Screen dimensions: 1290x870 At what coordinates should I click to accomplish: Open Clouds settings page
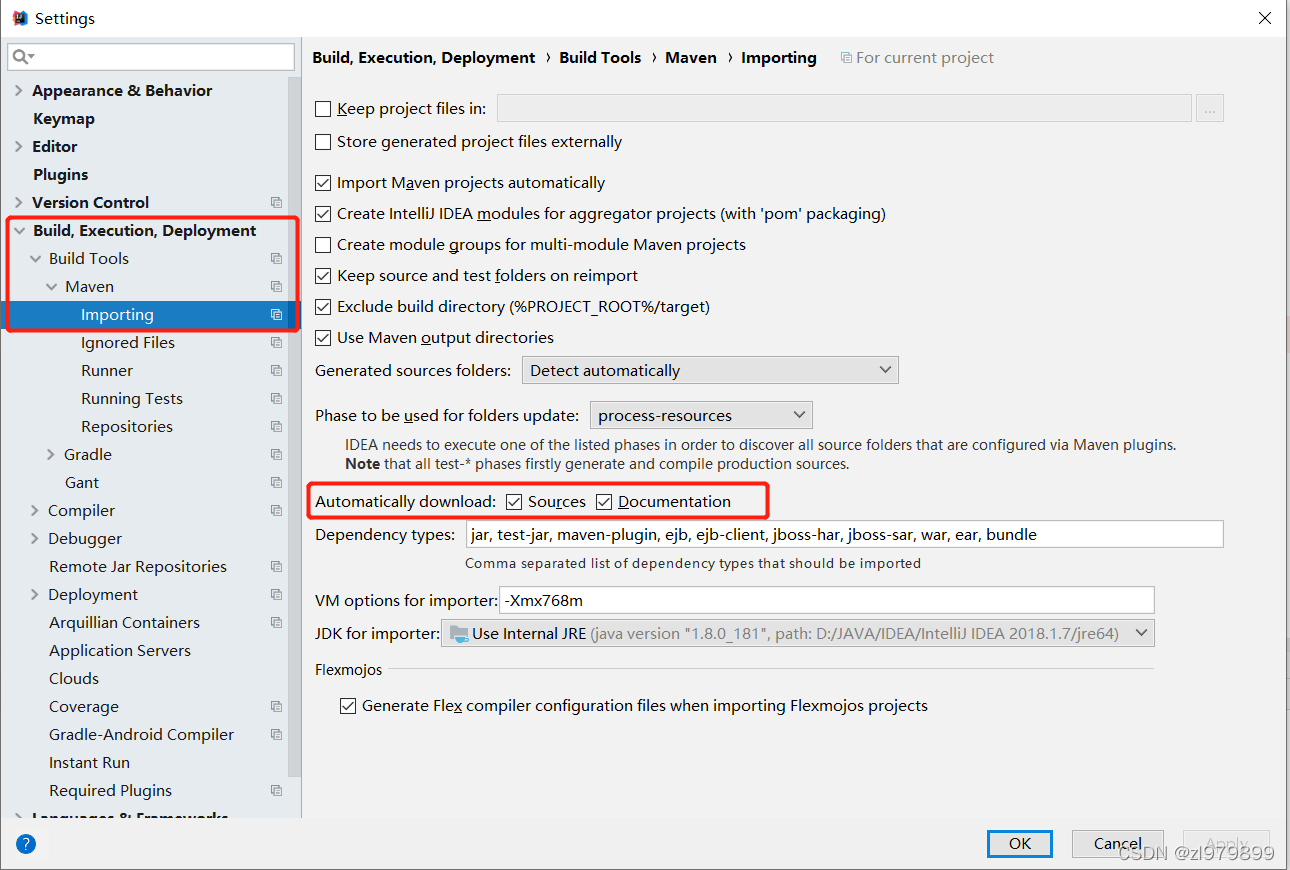point(74,679)
